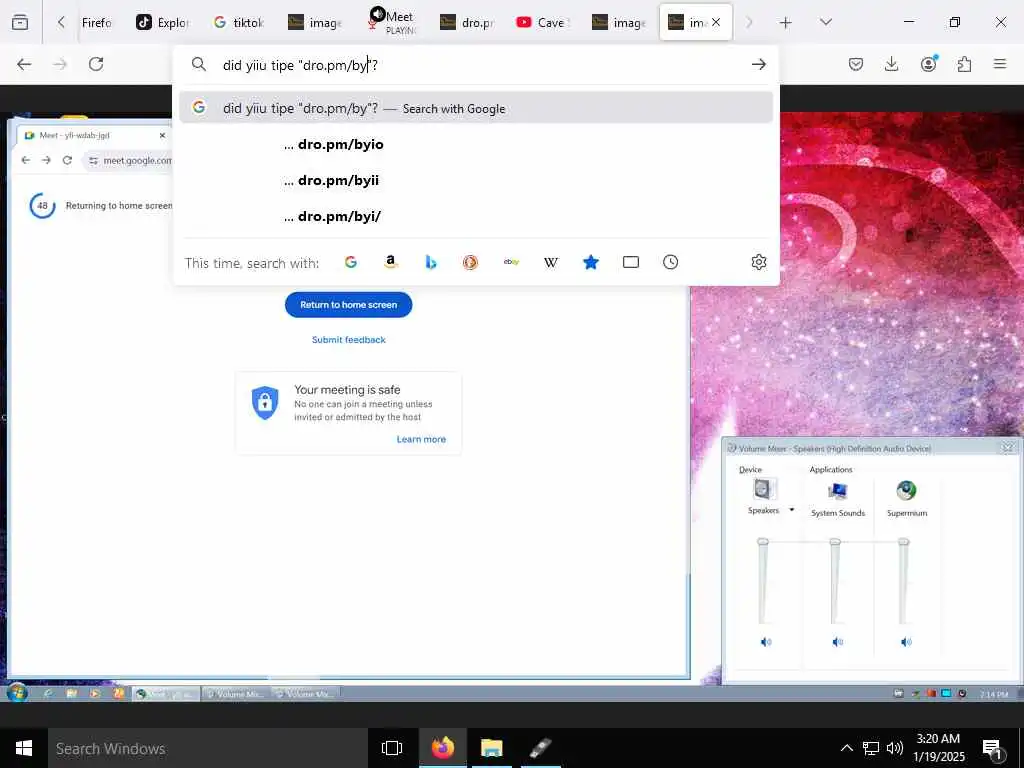Click the Submit feedback link
1024x768 pixels.
coord(348,340)
